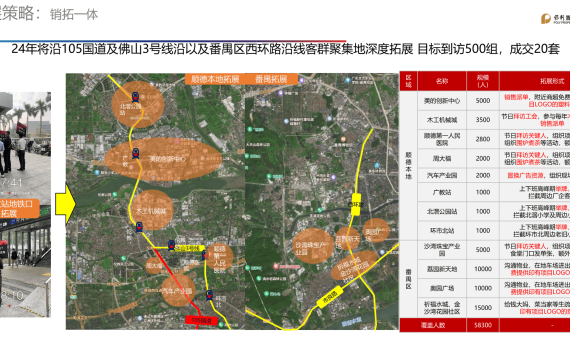Click the metro icon left of 佛山3号线 label

pos(171,245)
